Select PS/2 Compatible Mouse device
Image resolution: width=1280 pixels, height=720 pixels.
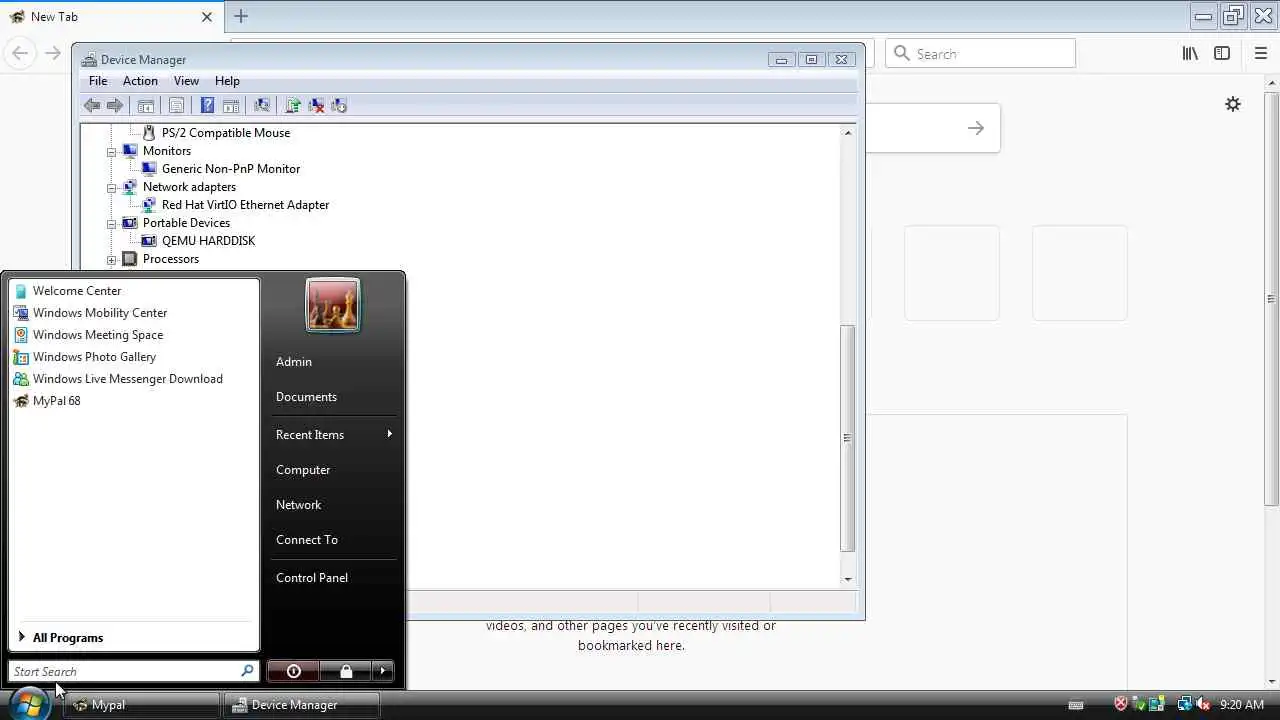(x=226, y=133)
